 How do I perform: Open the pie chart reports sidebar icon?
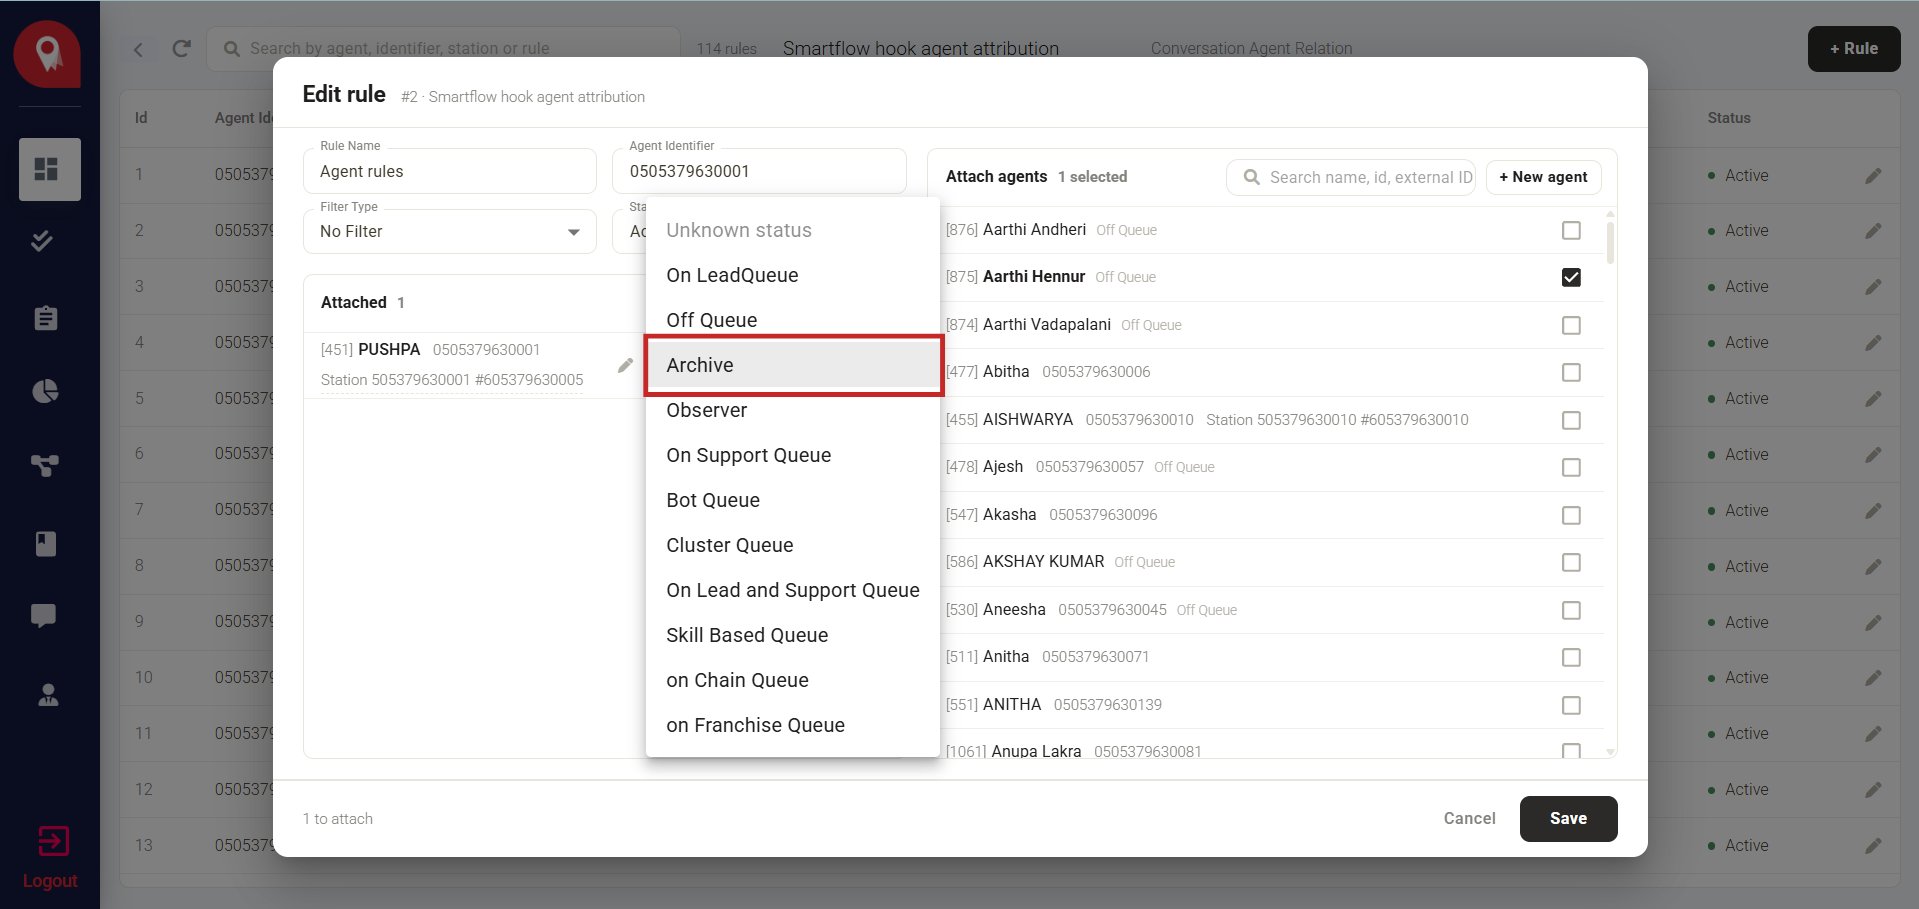tap(46, 391)
